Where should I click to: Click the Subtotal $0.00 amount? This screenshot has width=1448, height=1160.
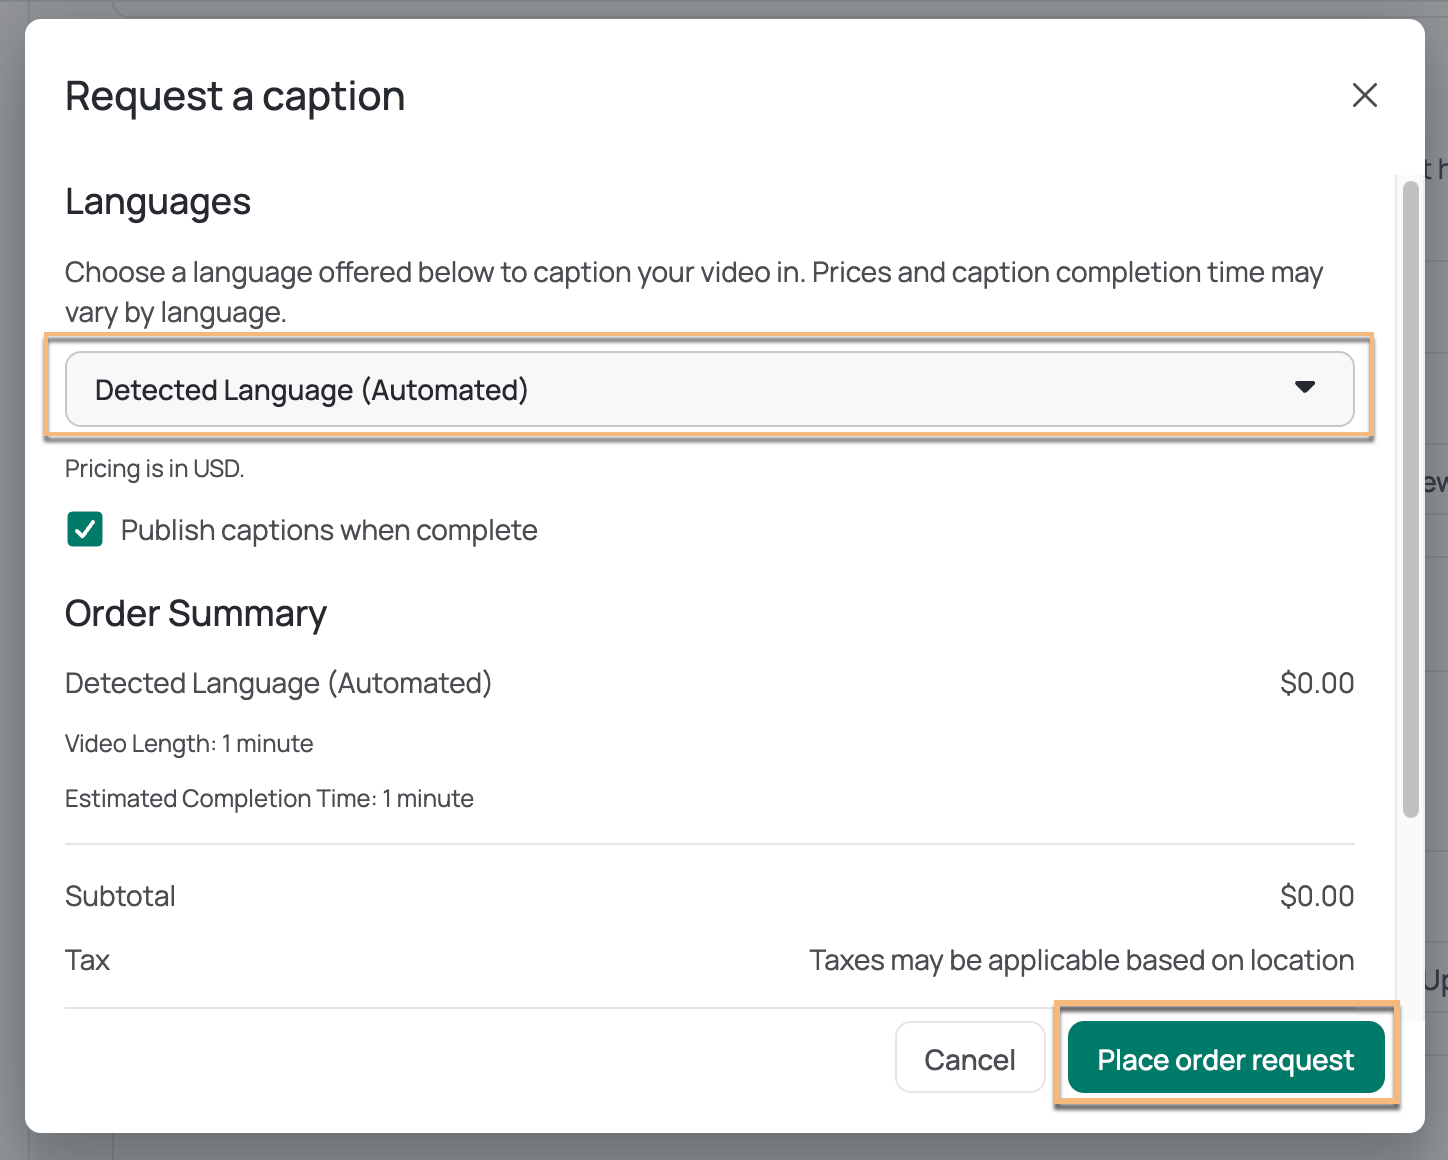click(x=1317, y=896)
